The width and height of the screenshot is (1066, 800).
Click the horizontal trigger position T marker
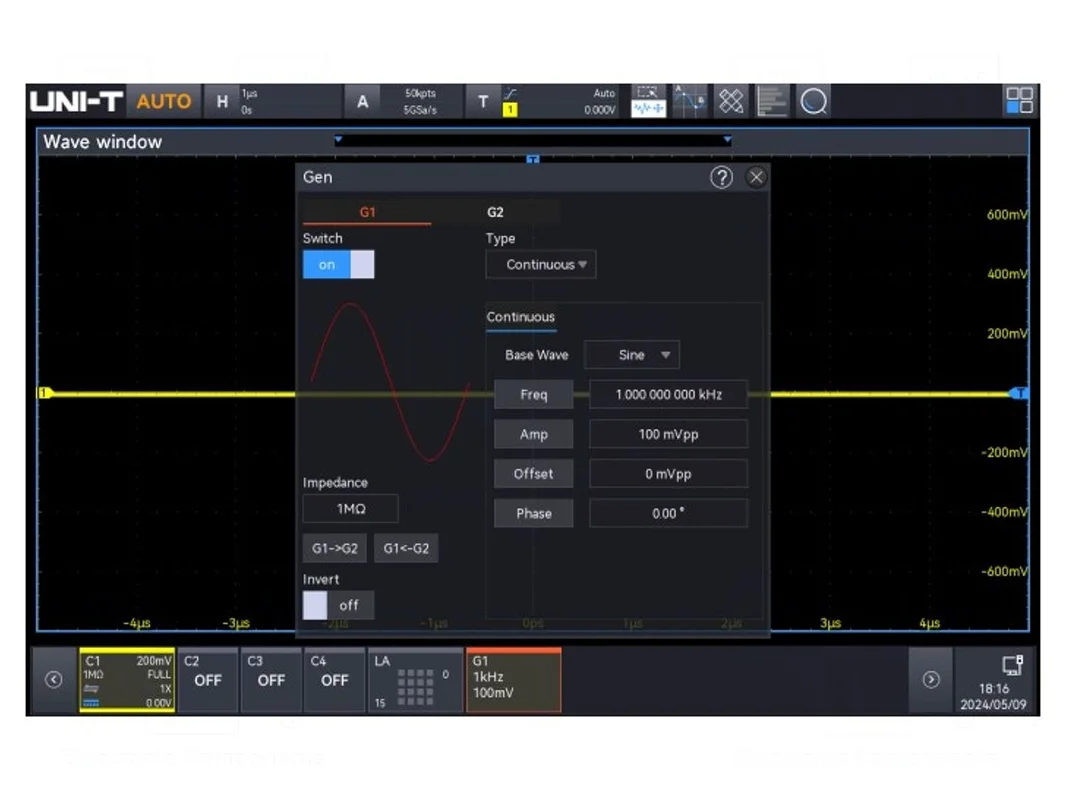[x=533, y=160]
